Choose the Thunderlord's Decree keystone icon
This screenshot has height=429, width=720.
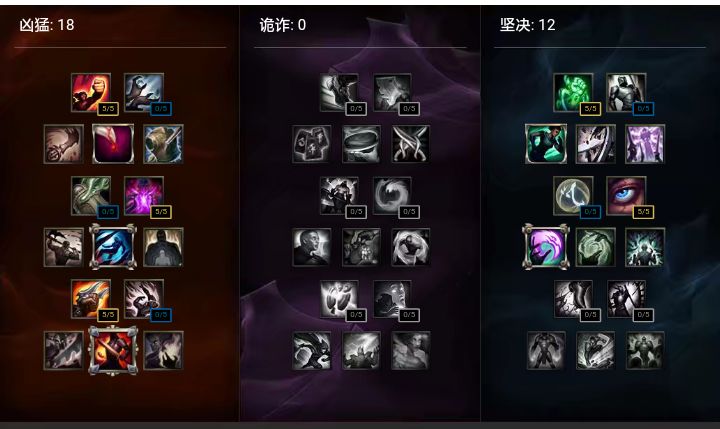coord(361,350)
